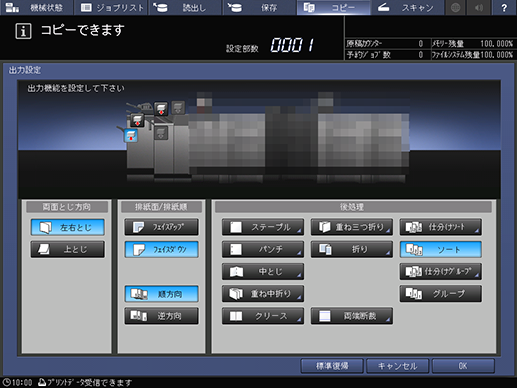Screen dimensions: 517x388
Task: Select the topmost dark output tray with red arrow
Action: 161,108
